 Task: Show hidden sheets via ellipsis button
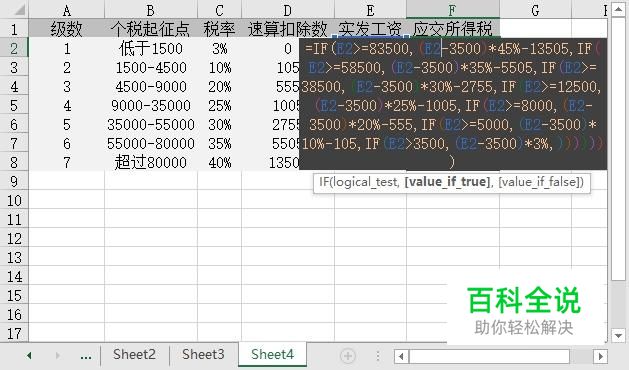(86, 356)
